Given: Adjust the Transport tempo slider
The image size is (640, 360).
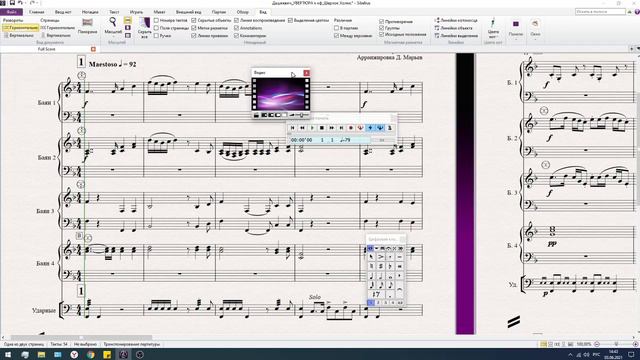Looking at the screenshot, I should click(x=382, y=140).
